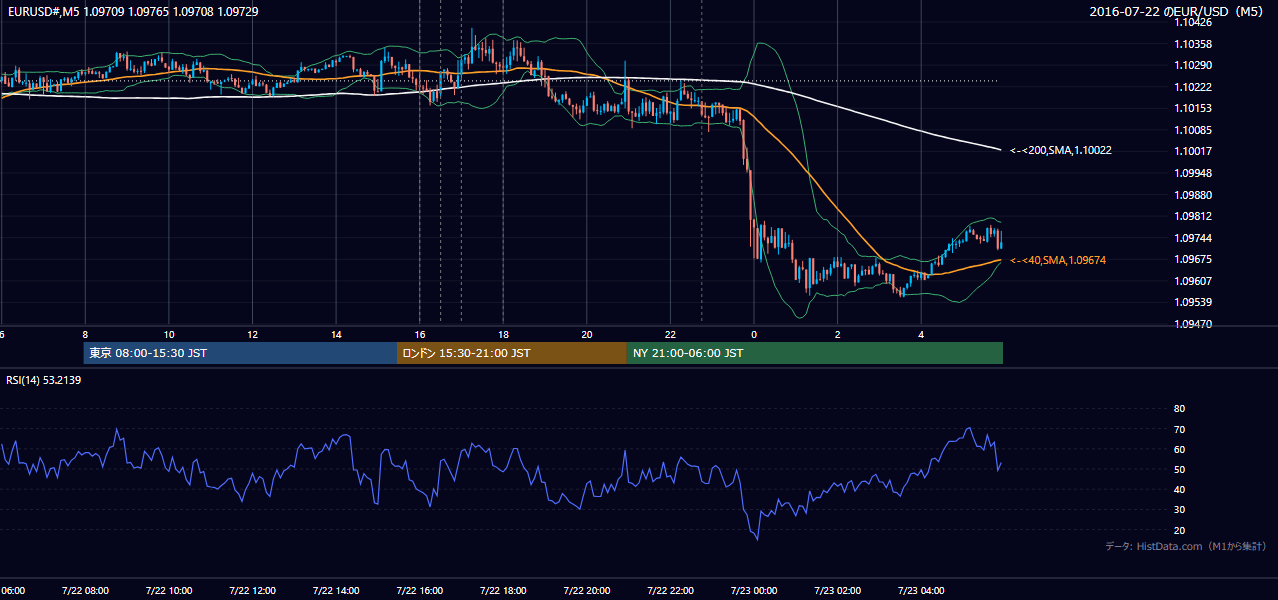Click price axis value 1.10290
This screenshot has width=1278, height=600.
pyautogui.click(x=1193, y=66)
